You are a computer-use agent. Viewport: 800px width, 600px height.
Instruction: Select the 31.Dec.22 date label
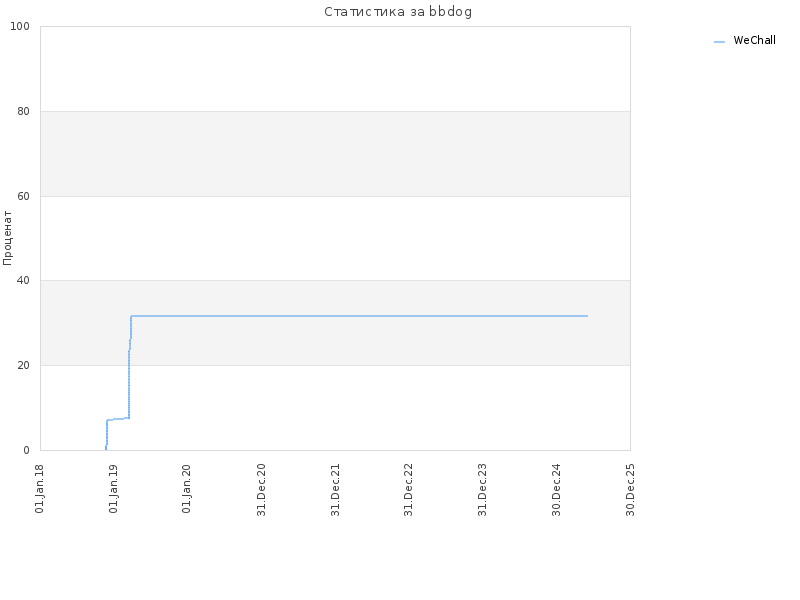point(409,489)
